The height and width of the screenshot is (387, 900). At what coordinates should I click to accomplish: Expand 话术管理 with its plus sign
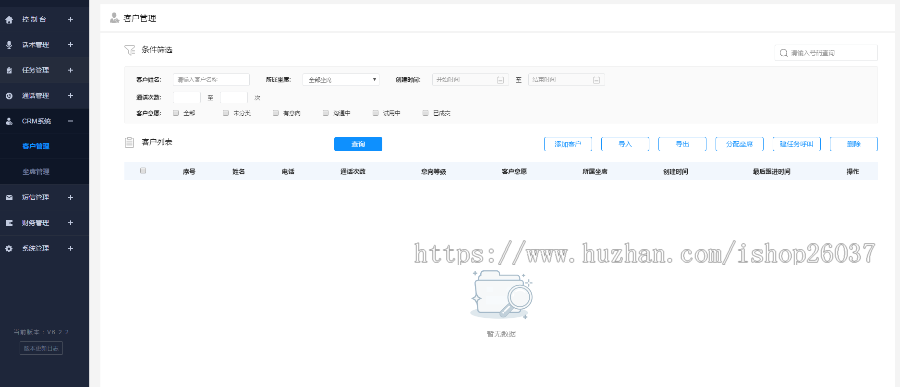click(70, 45)
